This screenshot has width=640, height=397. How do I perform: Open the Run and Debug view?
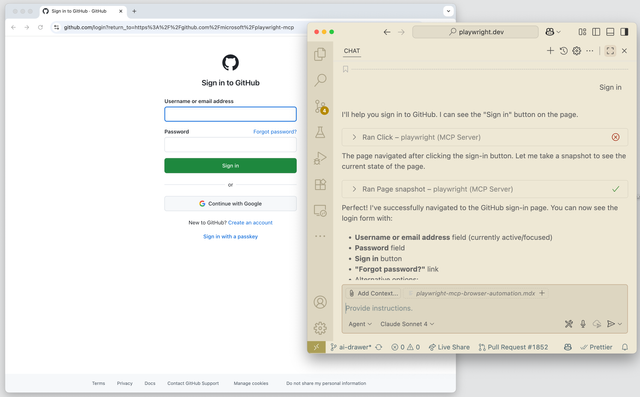tap(320, 158)
